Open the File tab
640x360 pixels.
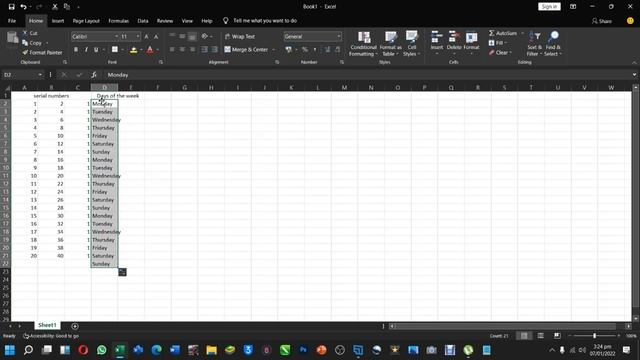click(12, 21)
